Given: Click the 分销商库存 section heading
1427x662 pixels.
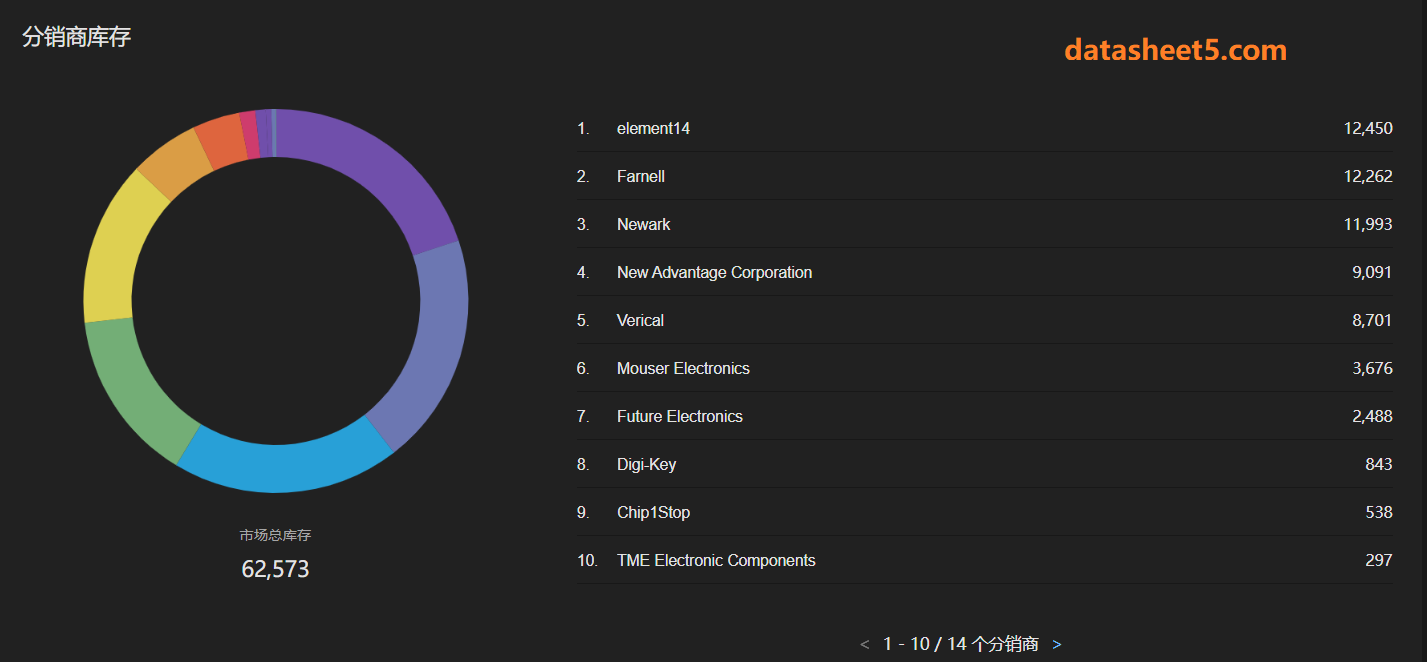Looking at the screenshot, I should [76, 37].
